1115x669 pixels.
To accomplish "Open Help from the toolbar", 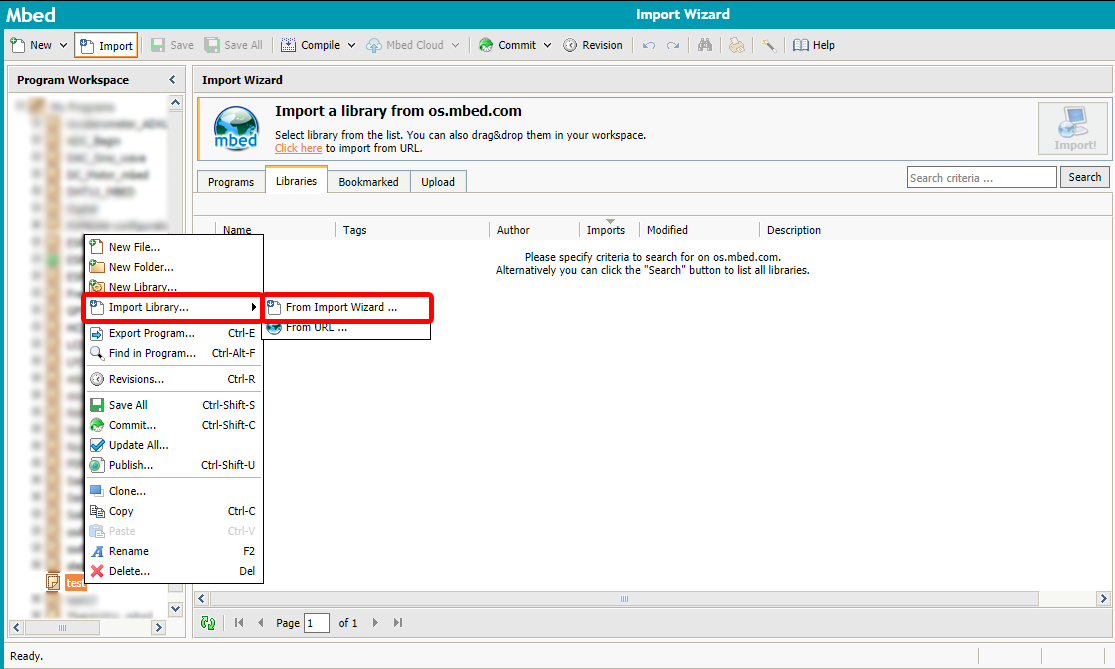I will click(x=814, y=45).
